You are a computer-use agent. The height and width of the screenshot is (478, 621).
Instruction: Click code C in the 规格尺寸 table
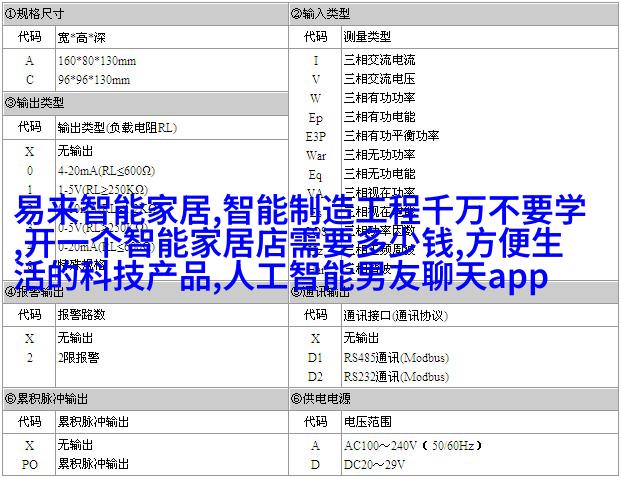pyautogui.click(x=30, y=80)
